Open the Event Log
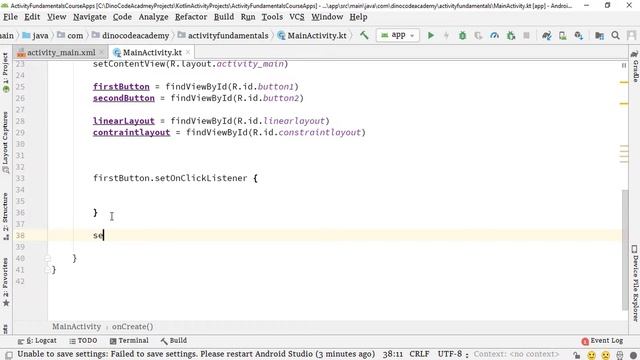This screenshot has width=640, height=360. [x=602, y=340]
